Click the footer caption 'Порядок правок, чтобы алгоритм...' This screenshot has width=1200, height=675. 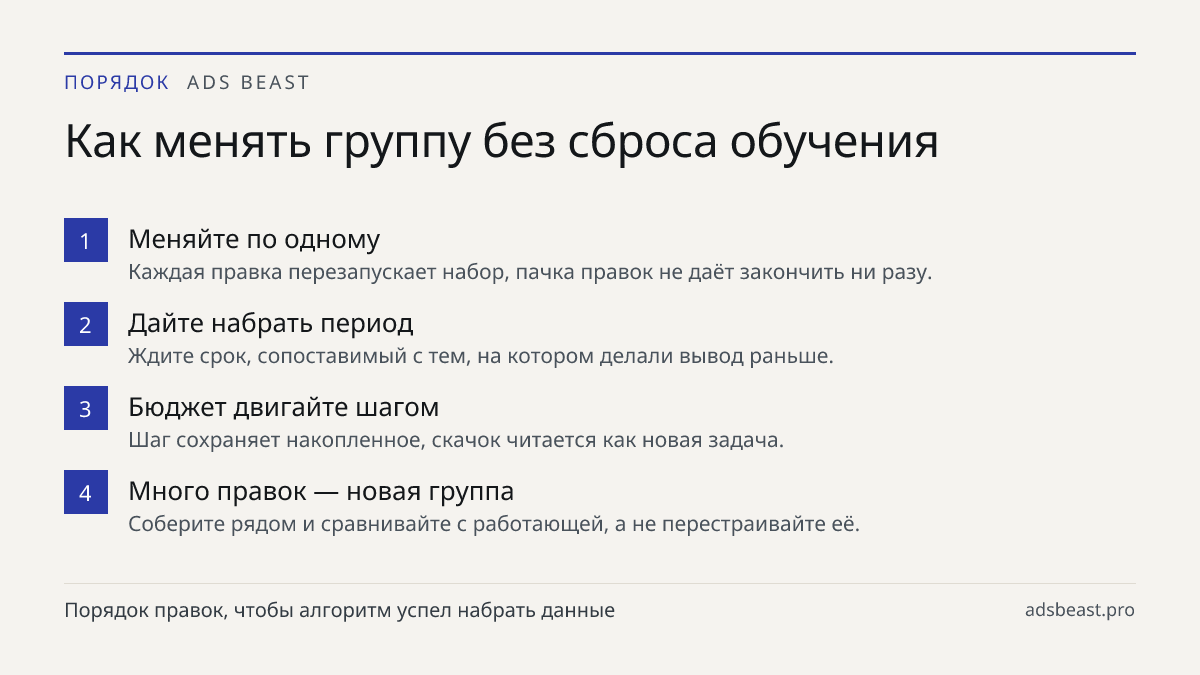[x=339, y=610]
